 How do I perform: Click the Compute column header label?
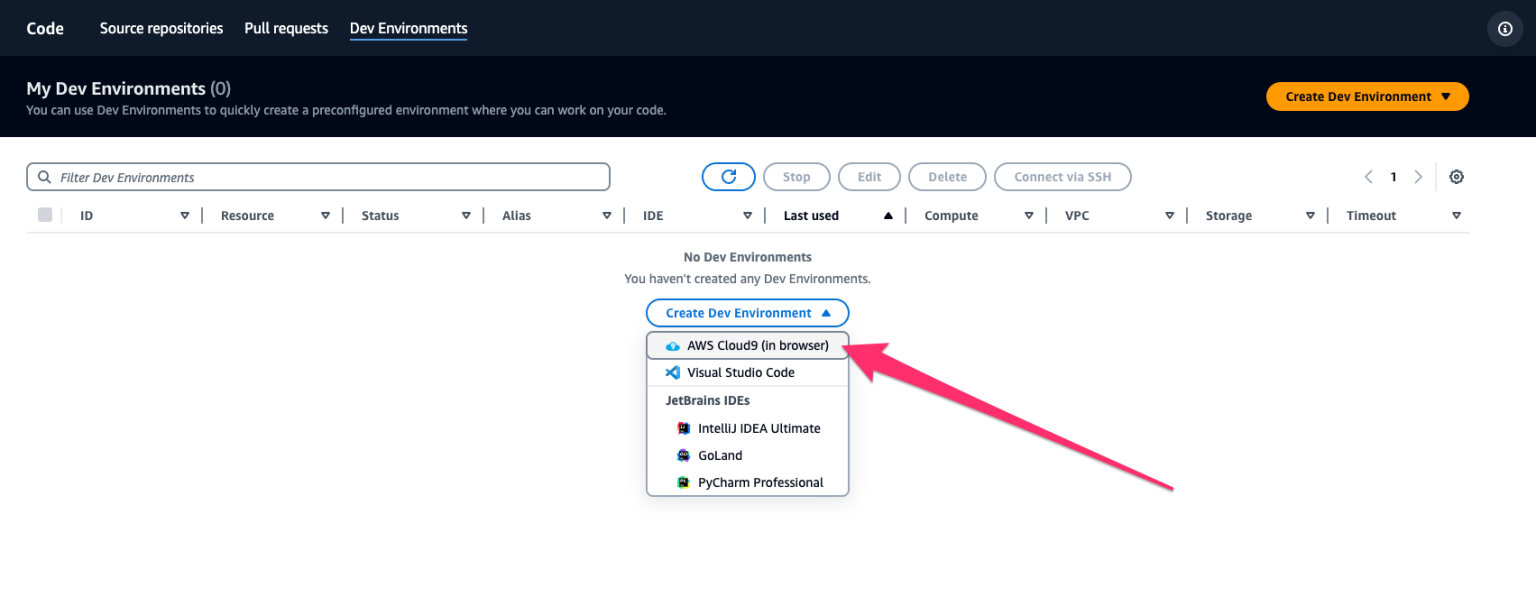click(x=951, y=216)
